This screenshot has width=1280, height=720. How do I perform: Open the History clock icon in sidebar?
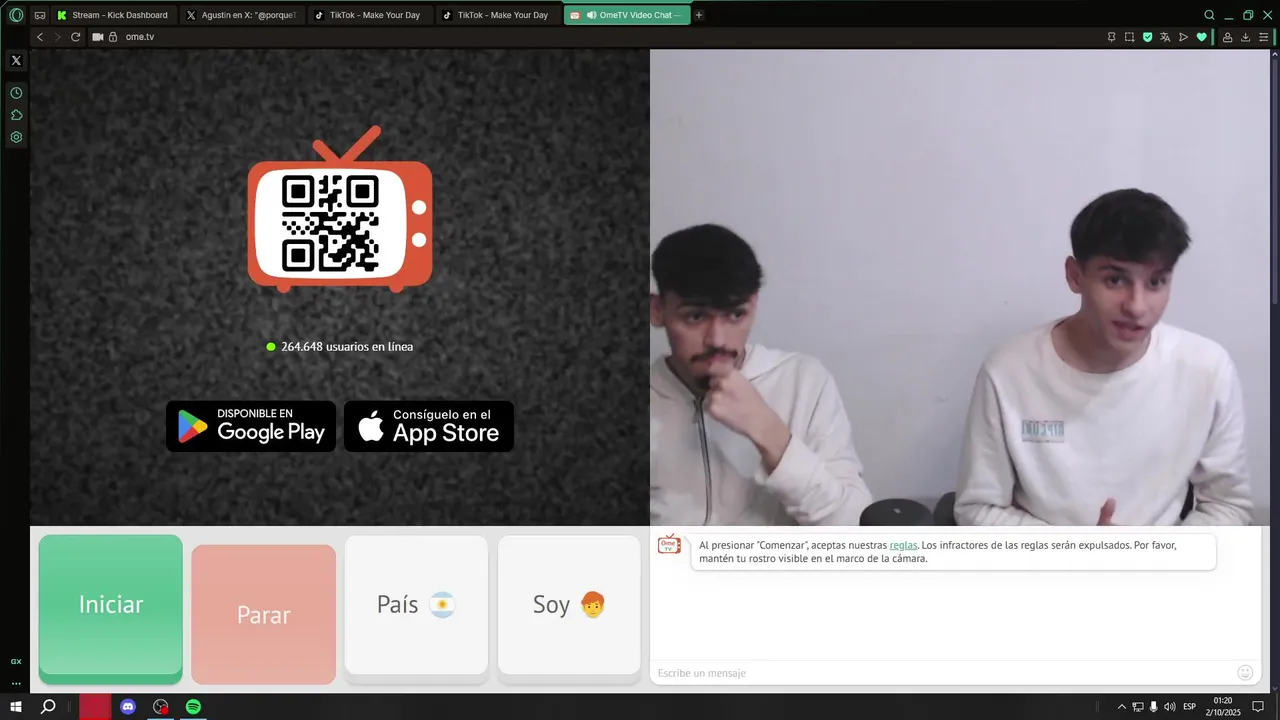[x=16, y=93]
